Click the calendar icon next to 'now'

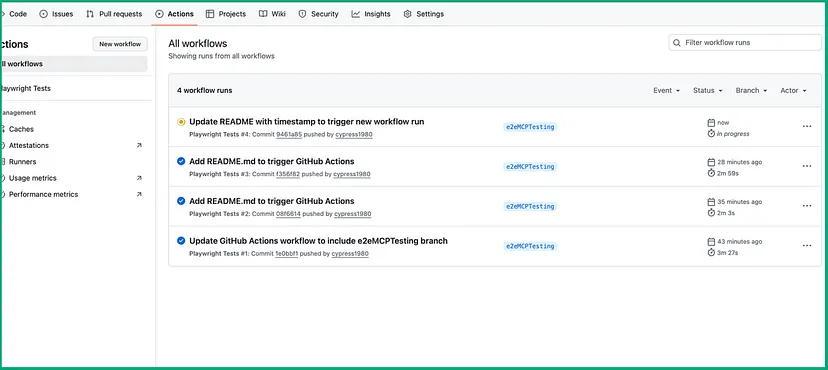click(x=711, y=122)
